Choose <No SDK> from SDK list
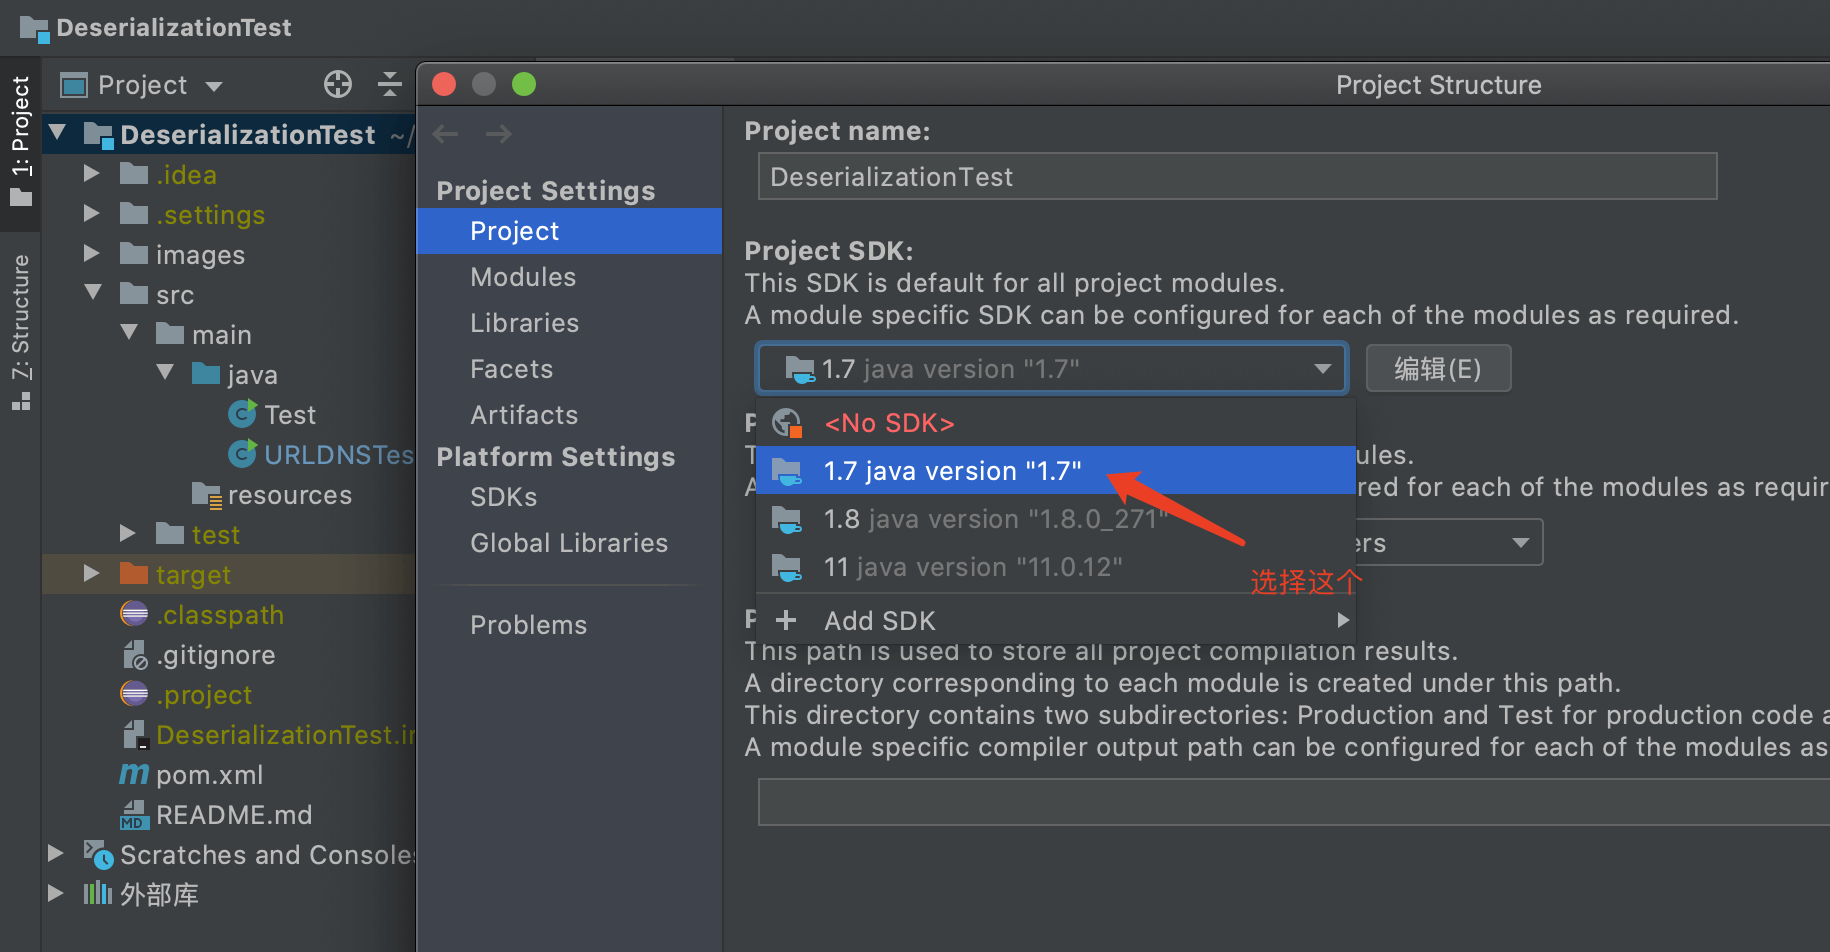Viewport: 1830px width, 952px height. point(1055,423)
